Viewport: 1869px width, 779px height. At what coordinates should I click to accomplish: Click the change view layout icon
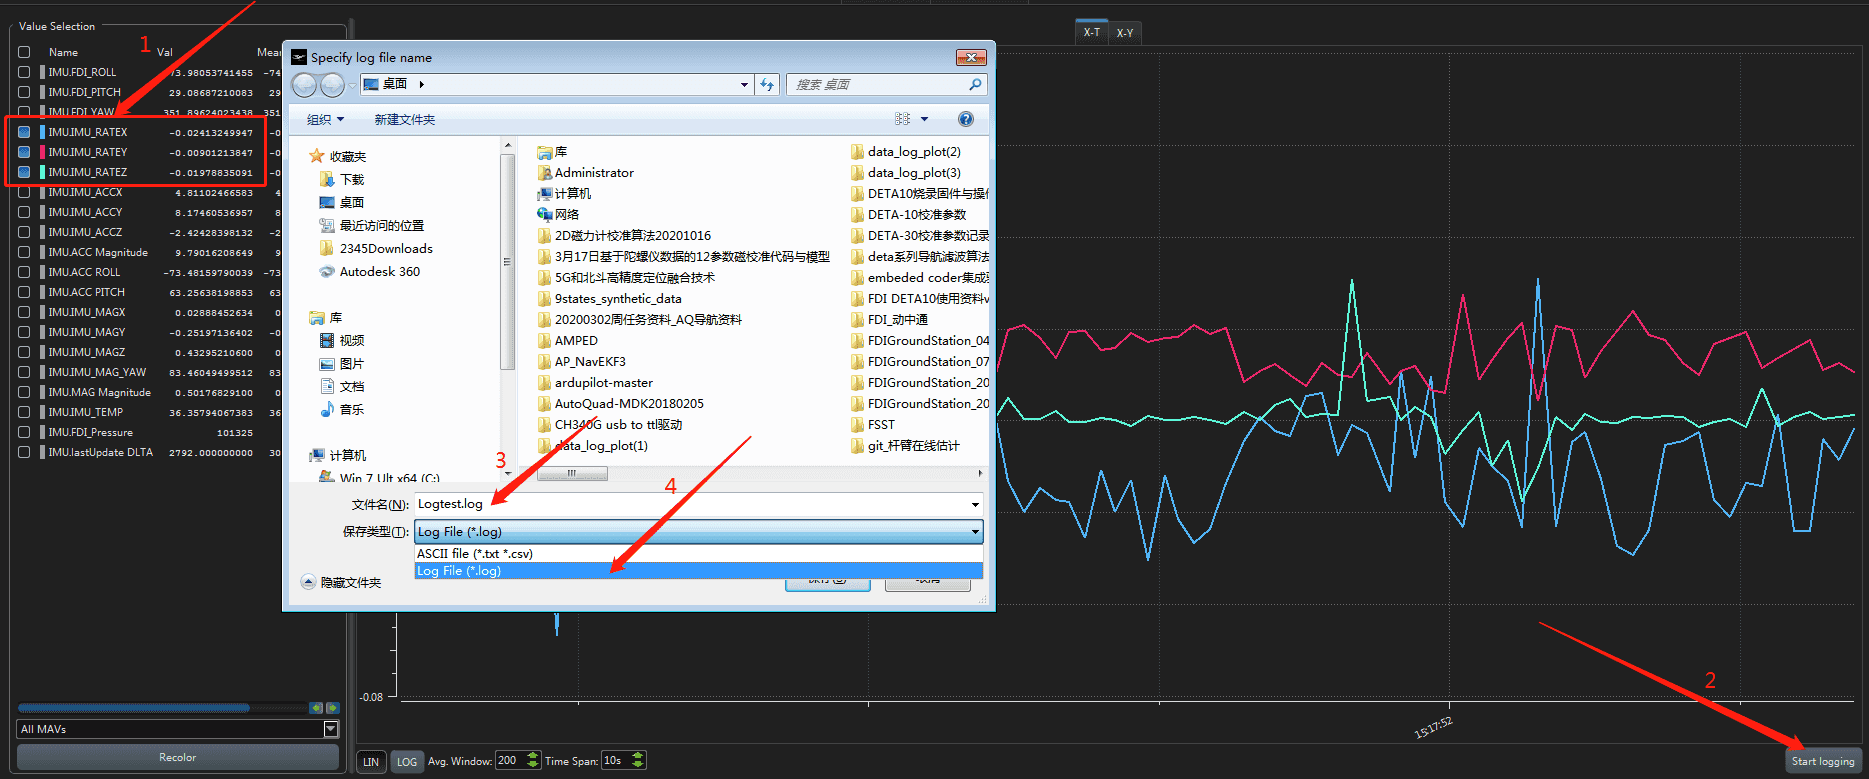click(903, 119)
